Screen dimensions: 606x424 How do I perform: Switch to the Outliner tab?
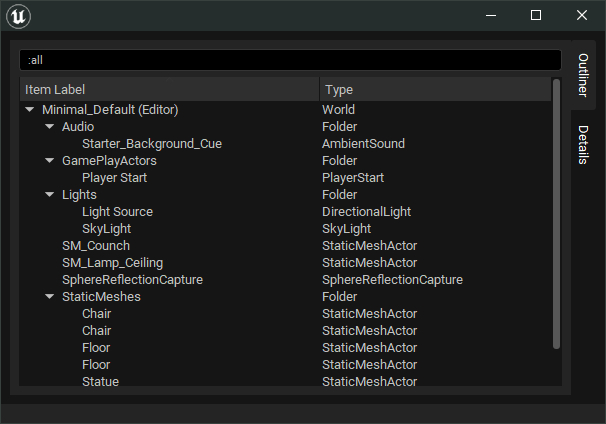coord(583,75)
